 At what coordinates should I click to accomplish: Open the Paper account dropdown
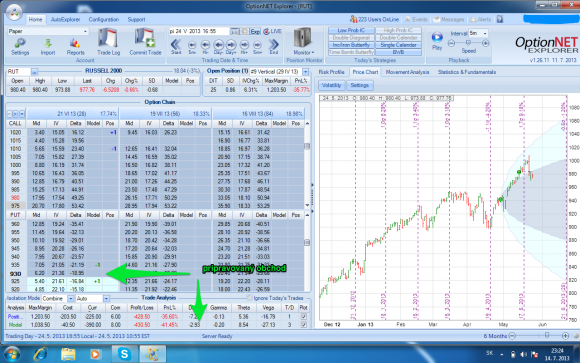(x=85, y=31)
